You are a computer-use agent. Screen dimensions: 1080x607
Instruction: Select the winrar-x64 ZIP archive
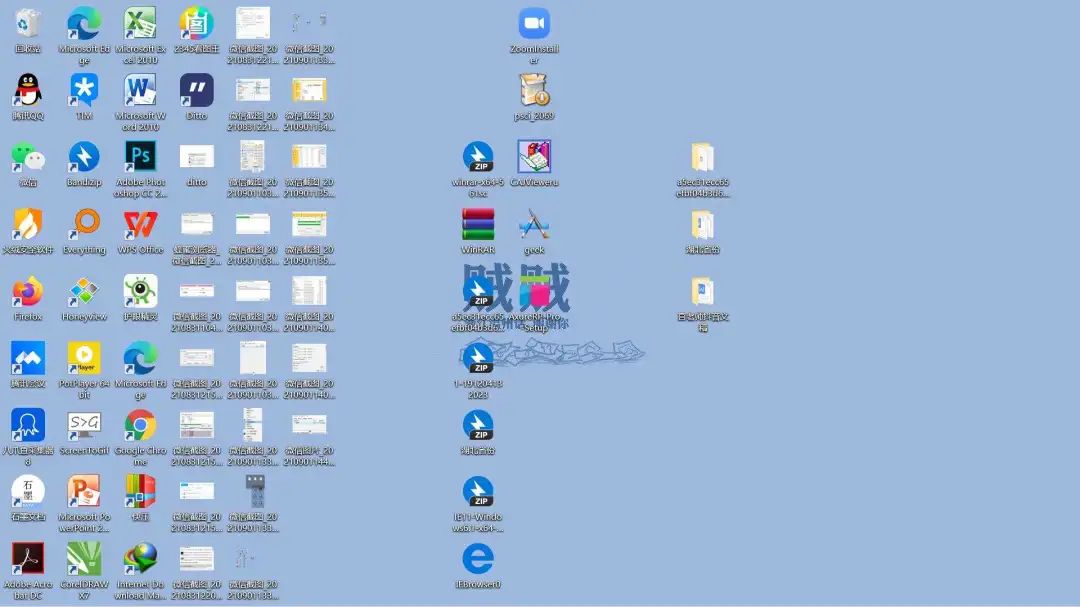click(477, 158)
